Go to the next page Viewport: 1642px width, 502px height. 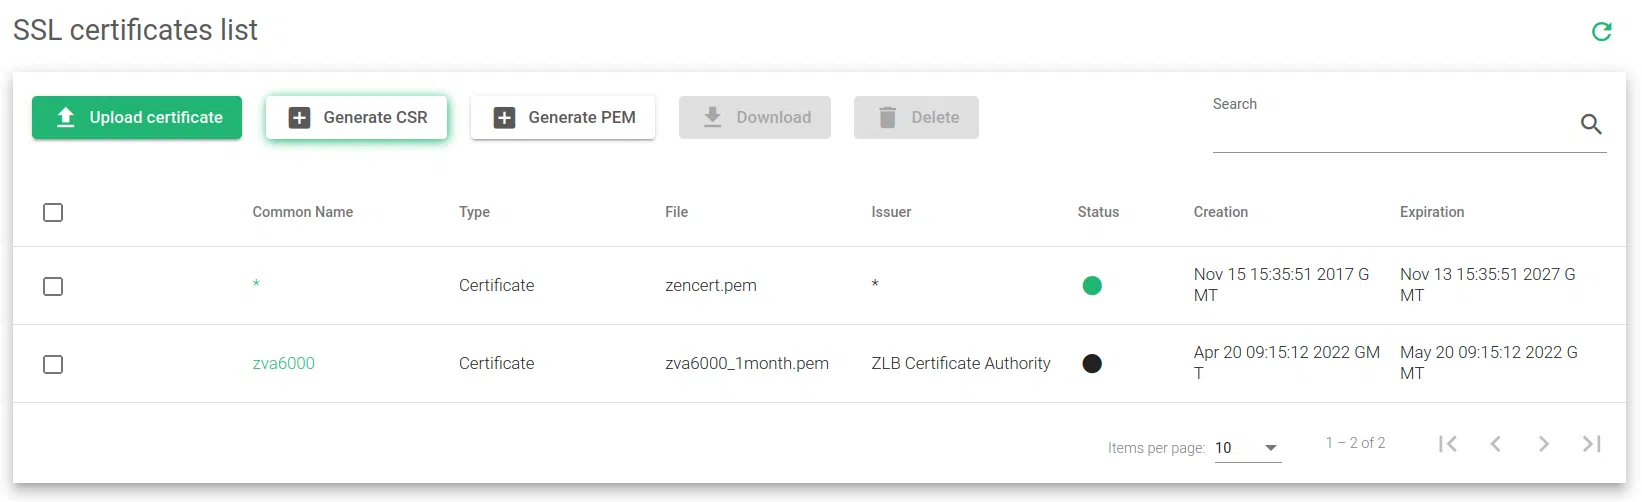1543,444
